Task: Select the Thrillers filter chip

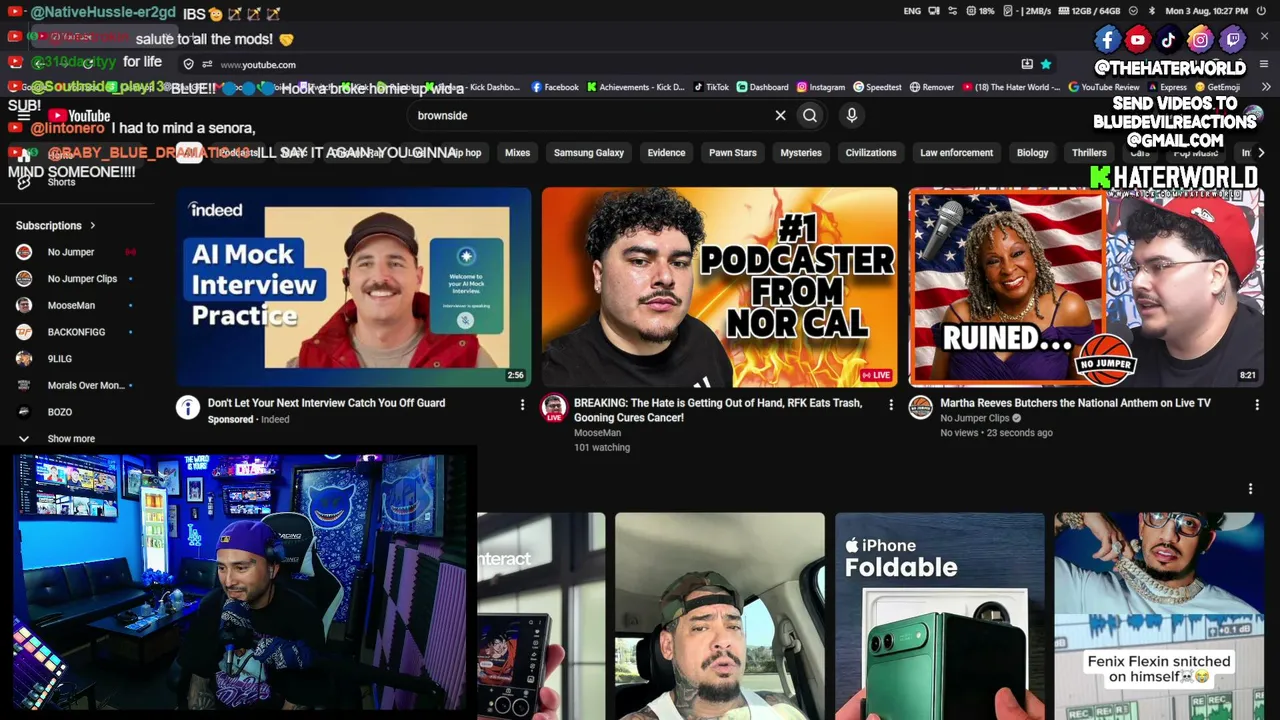Action: [x=1089, y=153]
